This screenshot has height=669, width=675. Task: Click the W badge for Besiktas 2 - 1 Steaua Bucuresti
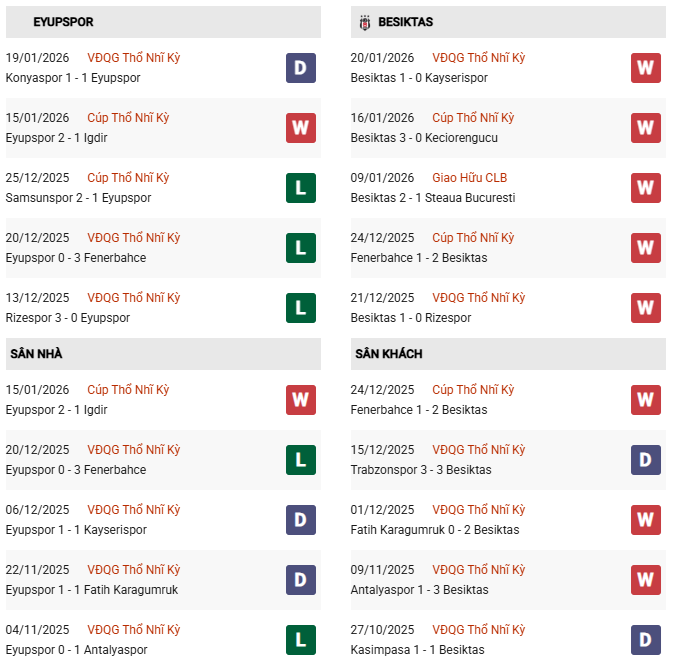[x=646, y=188]
